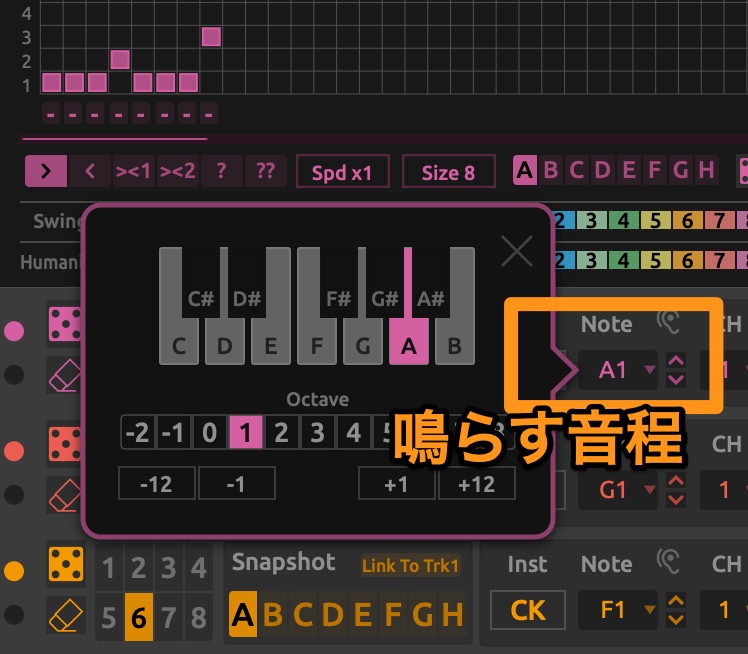Click the orange eraser icon
This screenshot has width=748, height=654.
(66, 612)
